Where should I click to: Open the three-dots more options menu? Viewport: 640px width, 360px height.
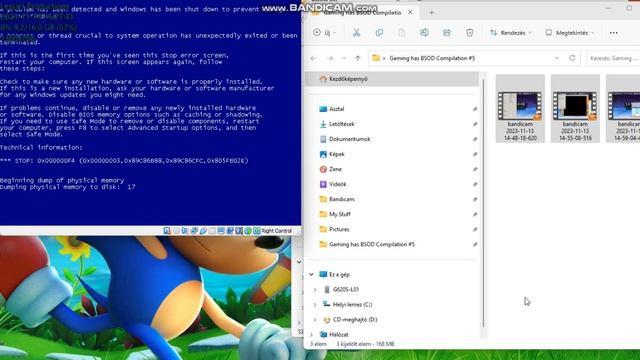pyautogui.click(x=613, y=33)
